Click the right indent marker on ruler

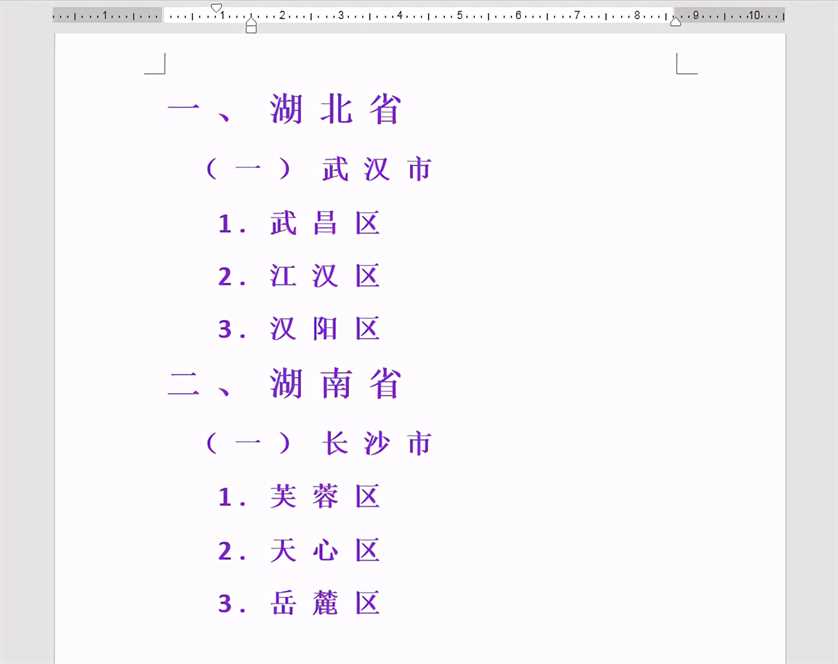[x=676, y=21]
